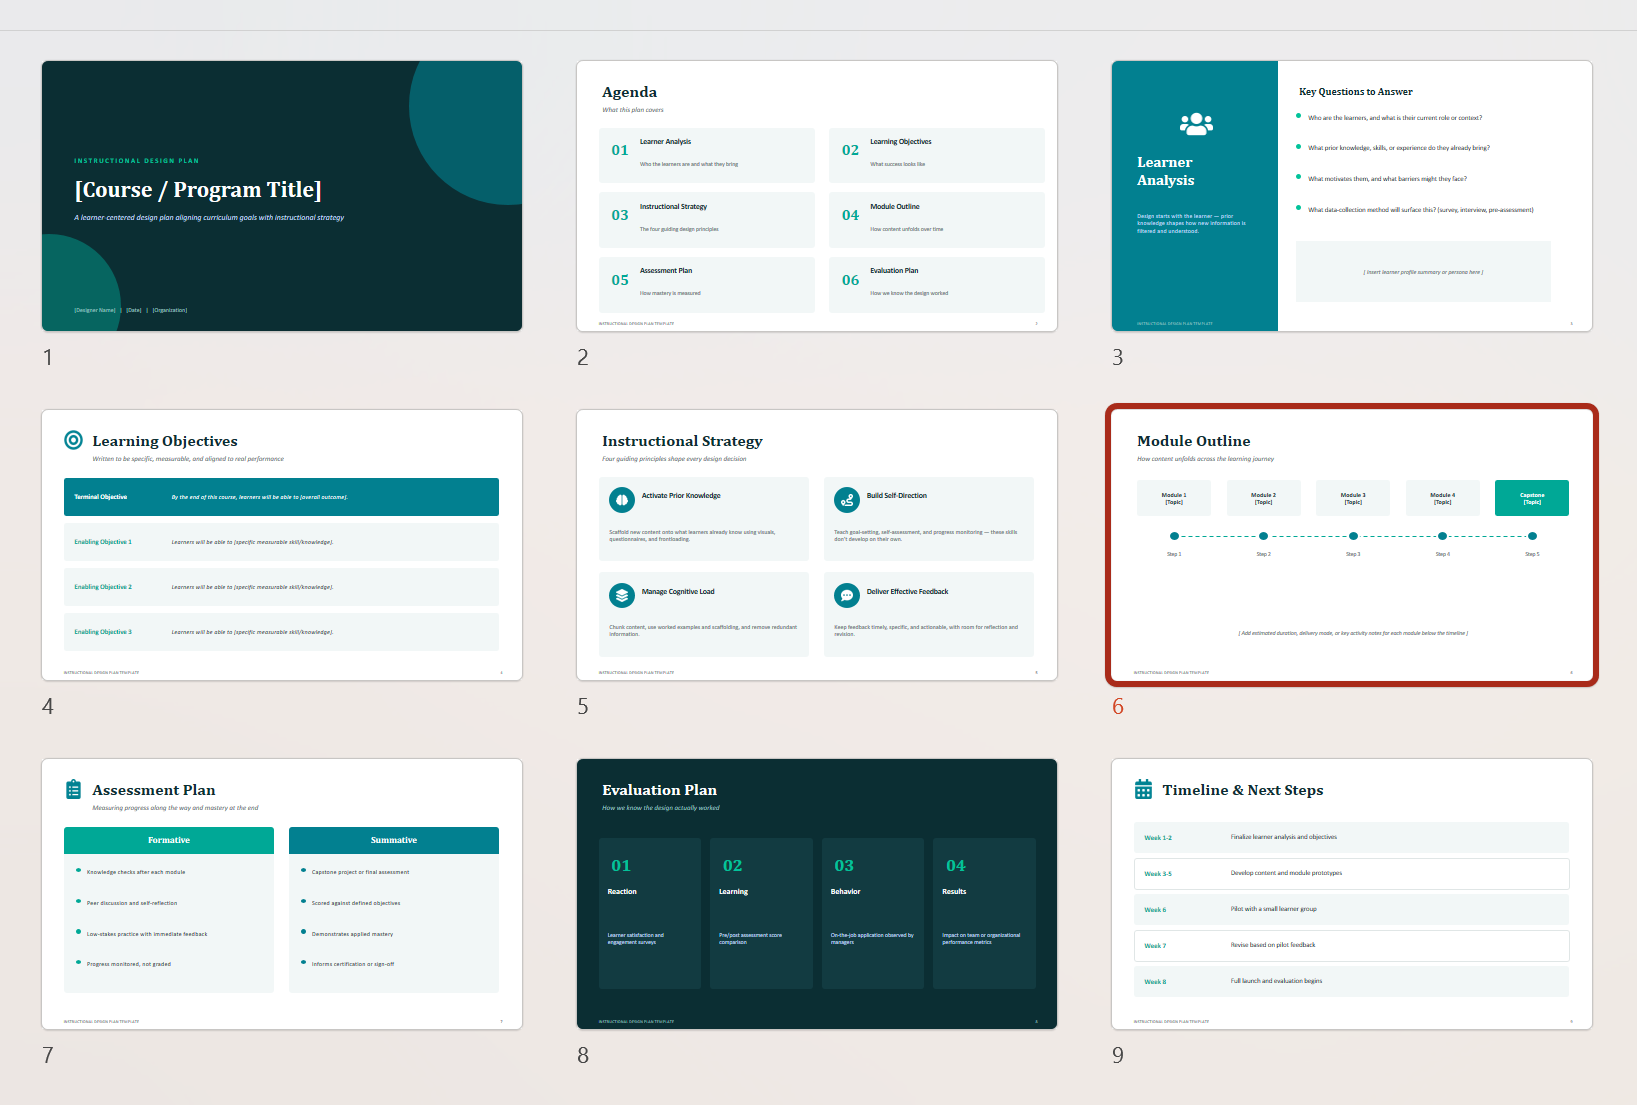Click the Manage Cognitive Load layers icon

click(622, 595)
